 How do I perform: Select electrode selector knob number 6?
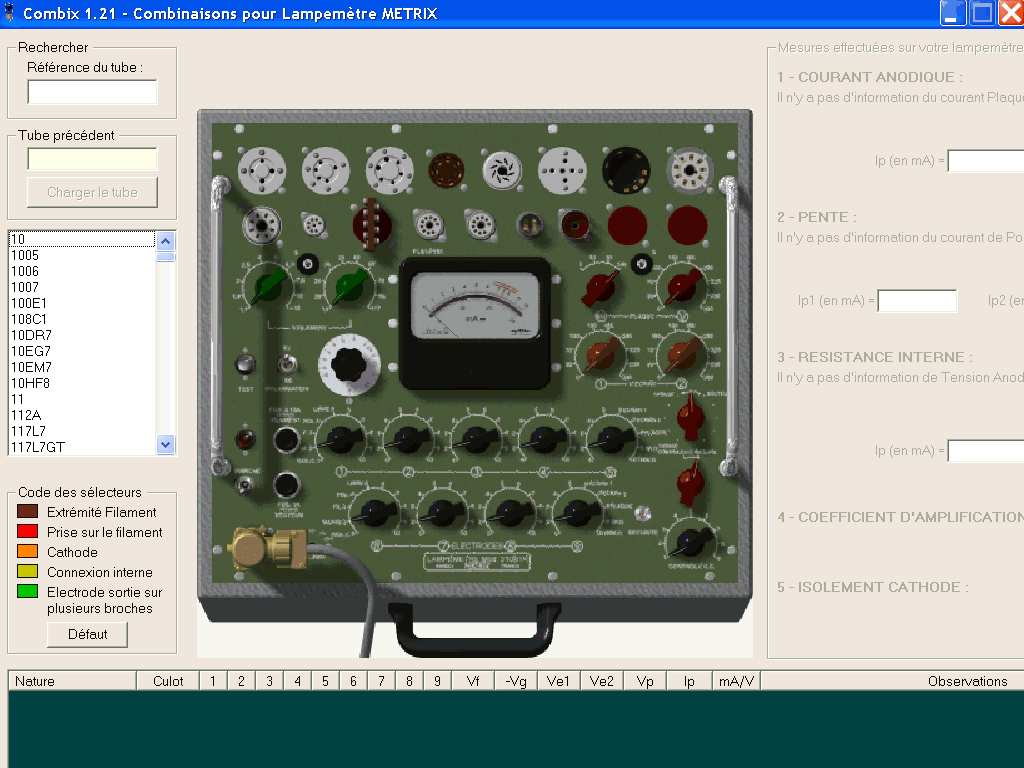tap(374, 513)
